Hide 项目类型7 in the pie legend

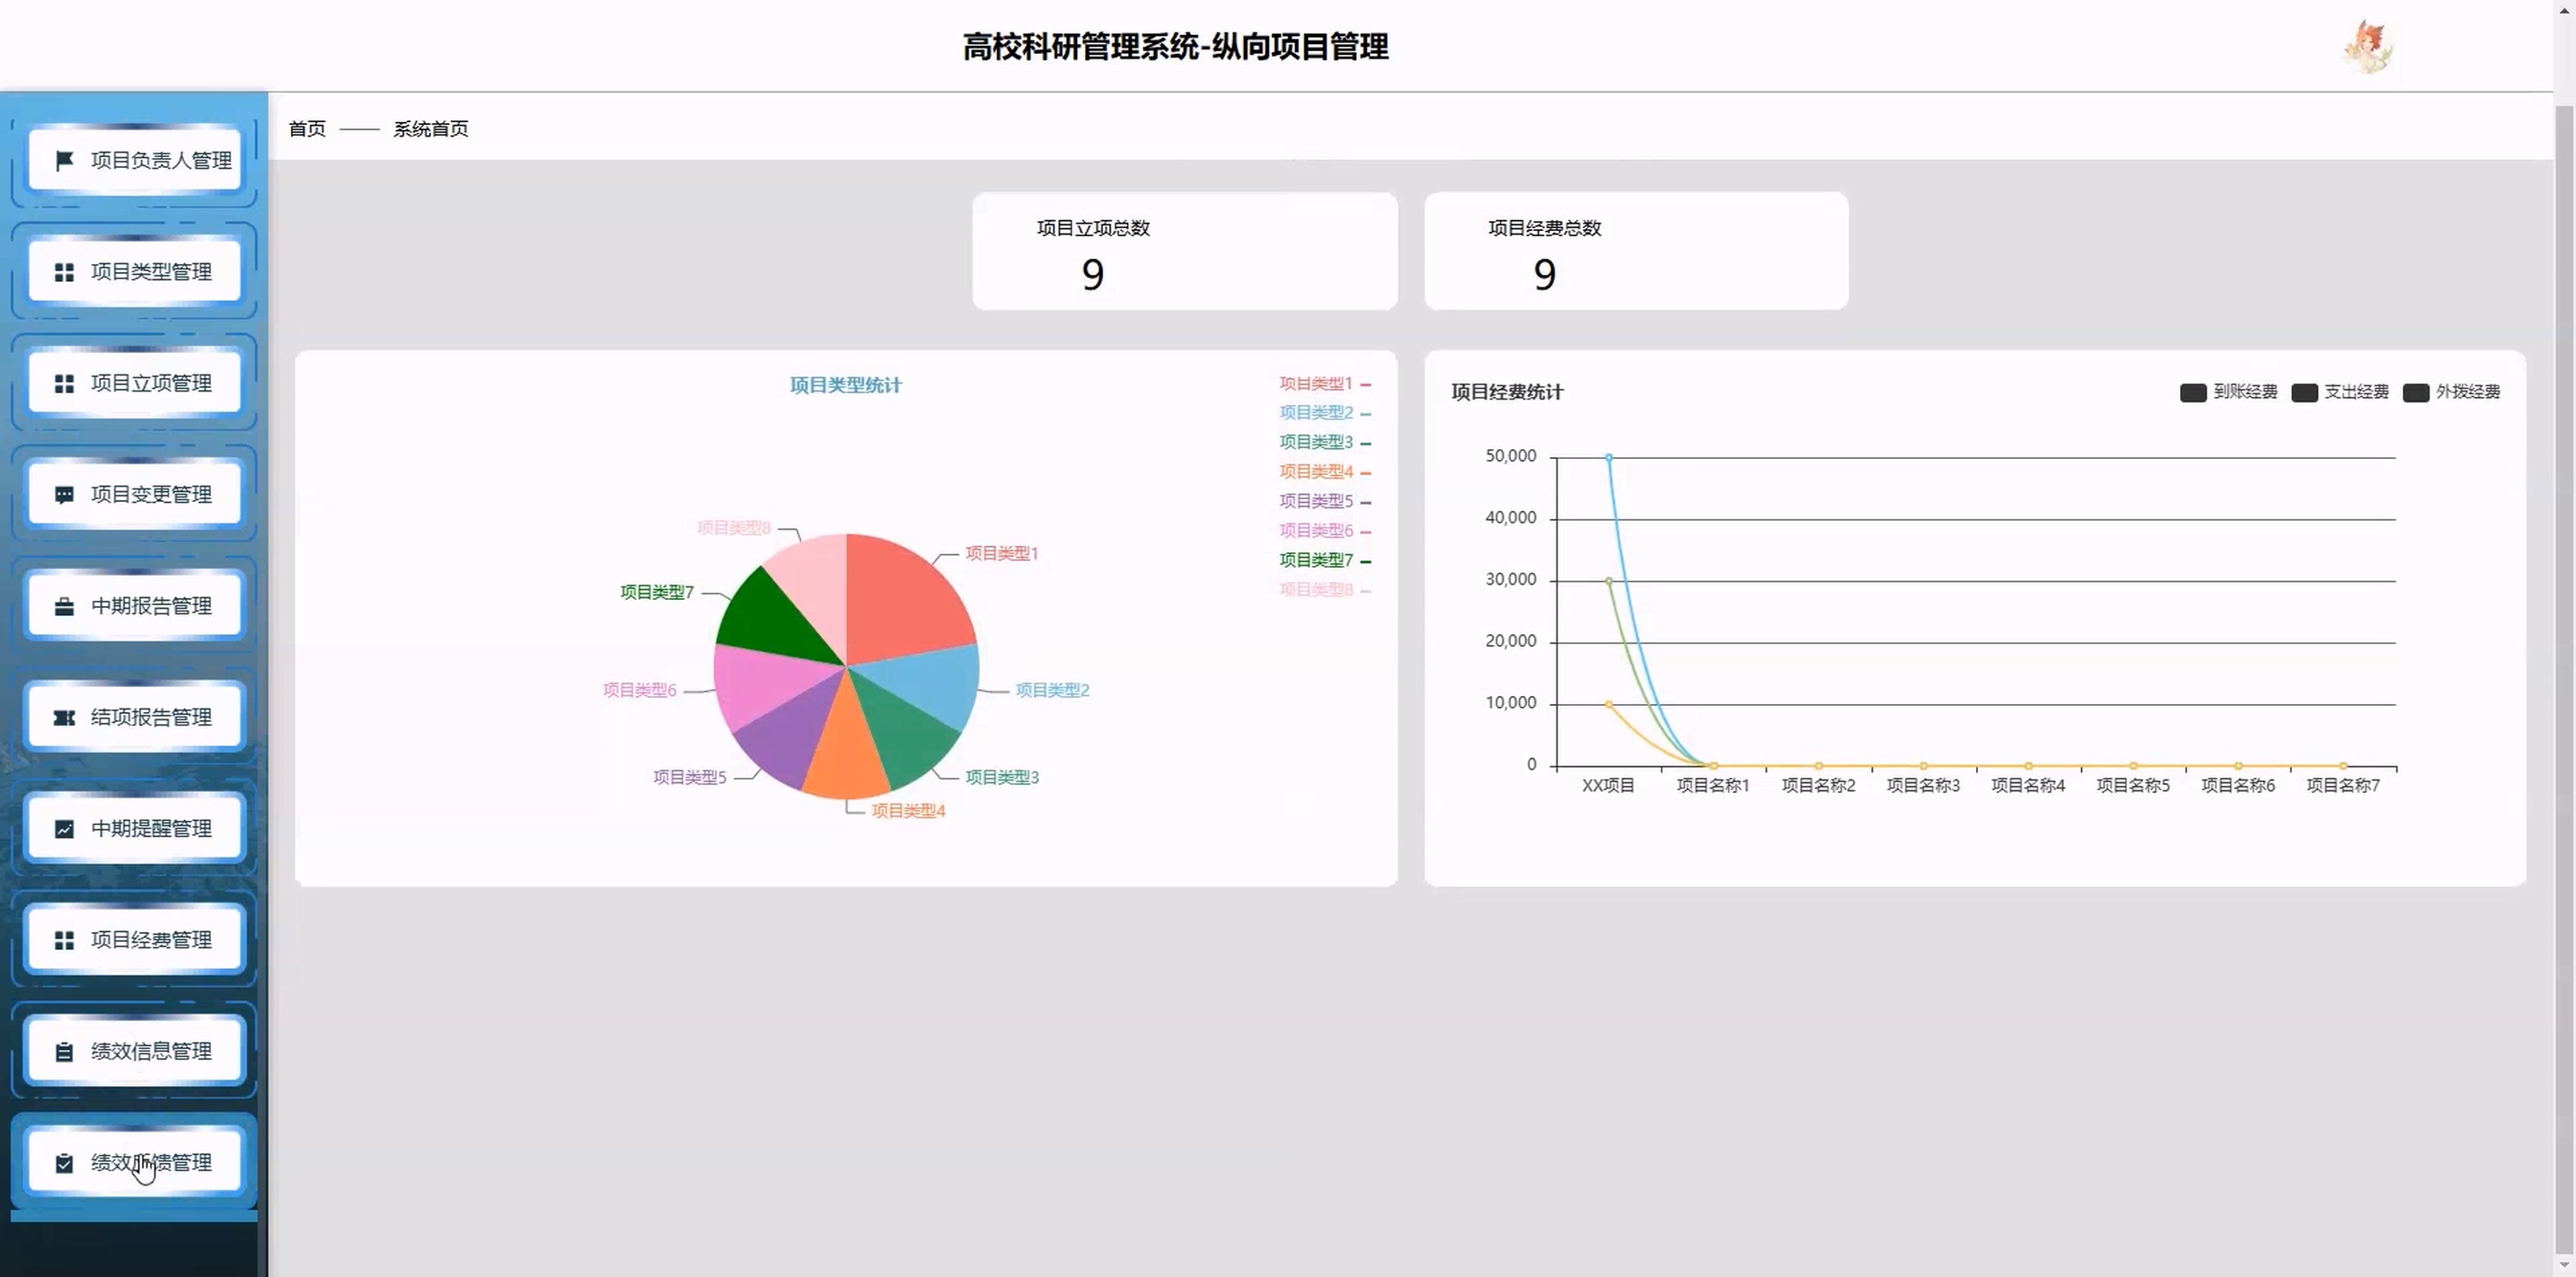(1323, 560)
